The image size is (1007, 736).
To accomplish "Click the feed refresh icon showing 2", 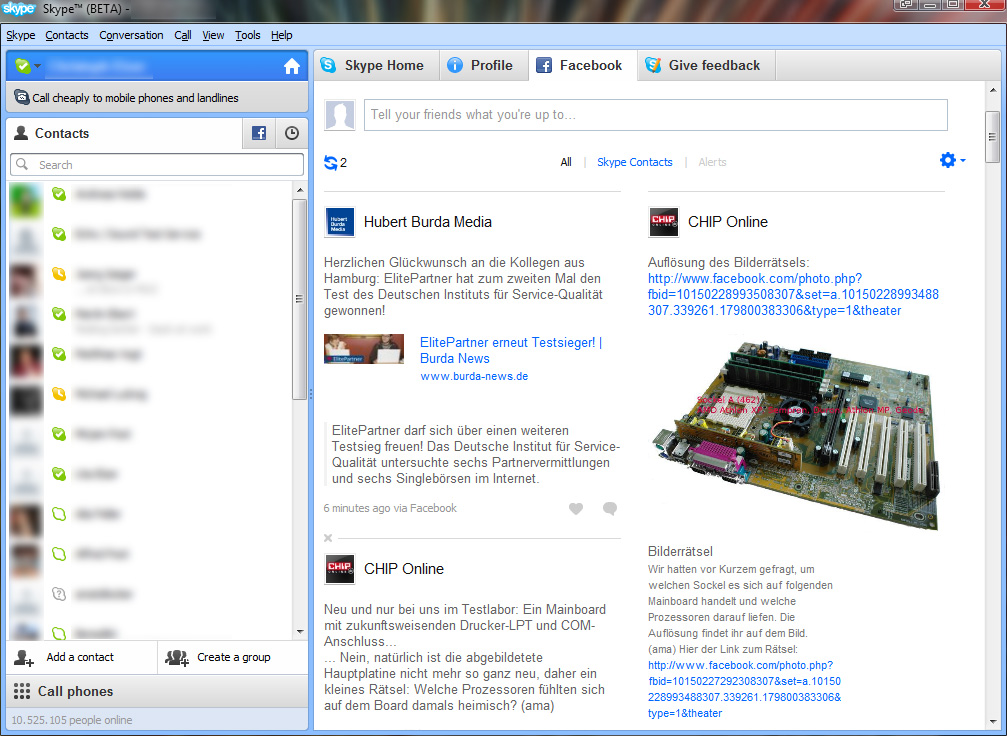I will coord(331,162).
